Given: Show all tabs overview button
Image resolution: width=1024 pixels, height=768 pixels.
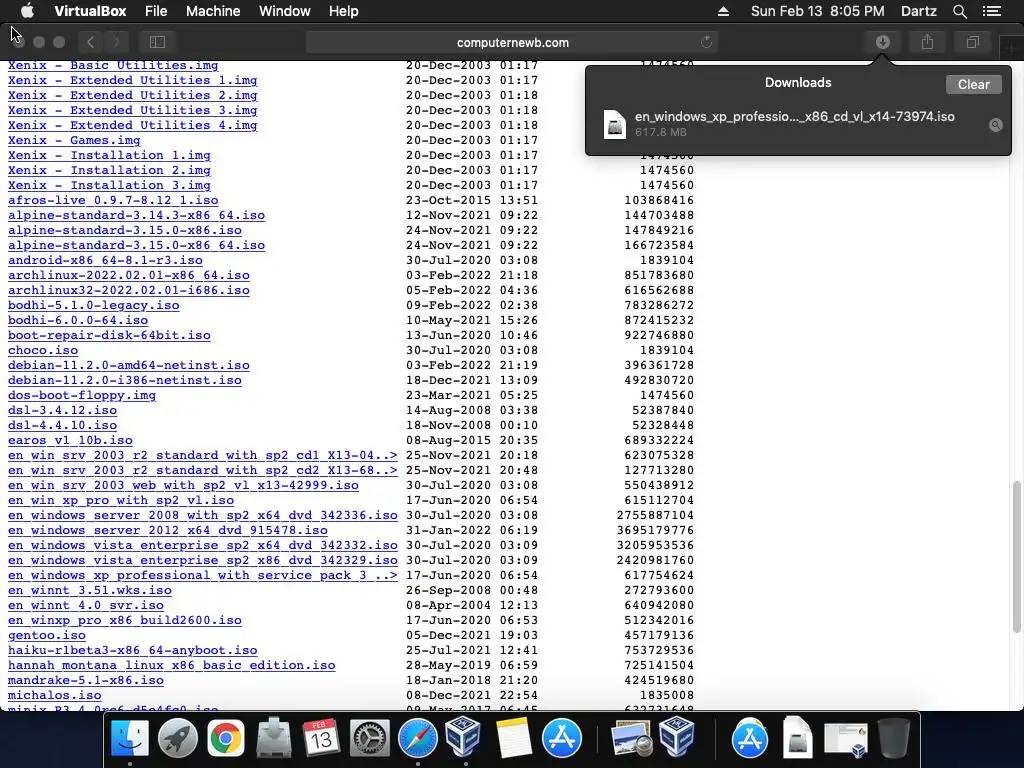Looking at the screenshot, I should click(972, 42).
